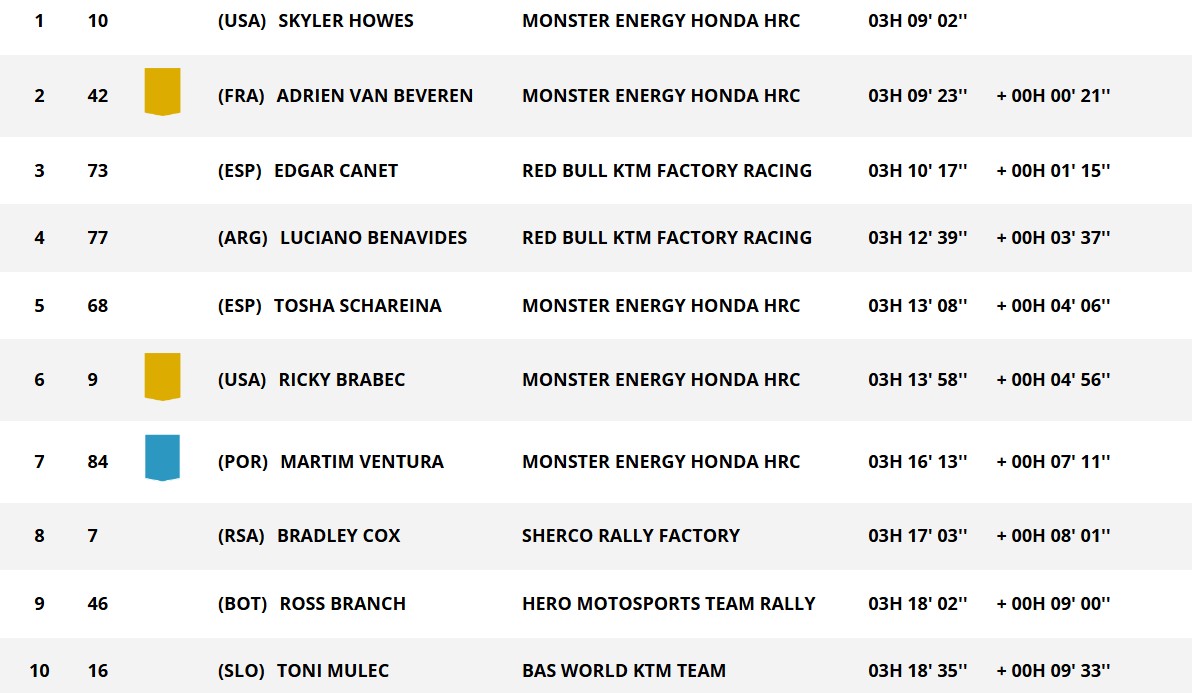
Task: Click Monster Energy Honda HRC for Ventura
Action: [x=660, y=462]
